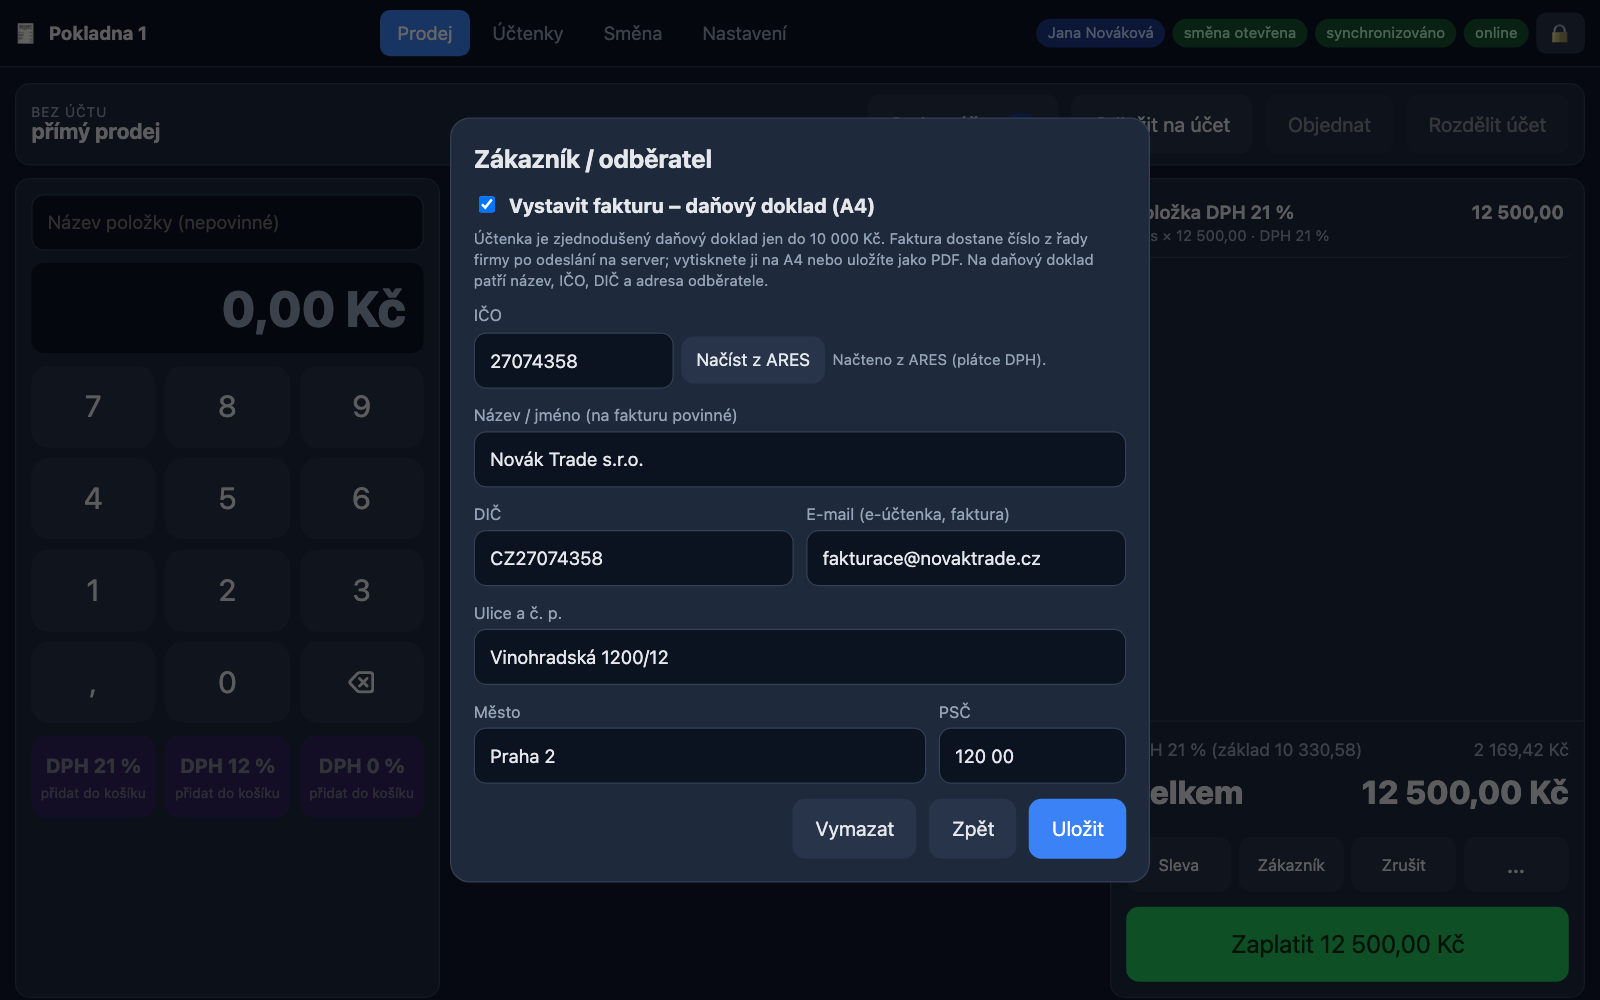Click the Načteno z ARES status text
This screenshot has width=1600, height=1000.
pyautogui.click(x=939, y=360)
